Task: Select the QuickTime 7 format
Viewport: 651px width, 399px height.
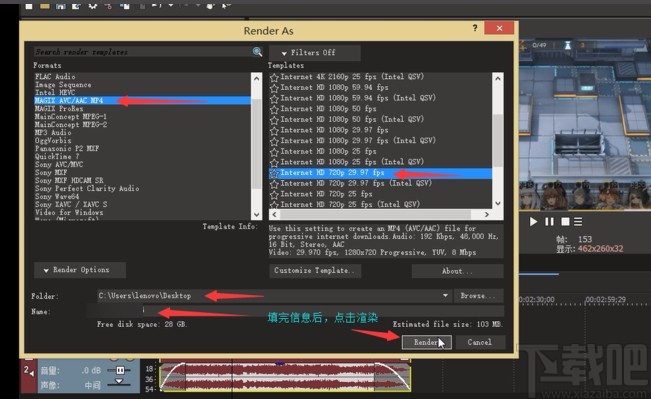Action: coord(57,156)
